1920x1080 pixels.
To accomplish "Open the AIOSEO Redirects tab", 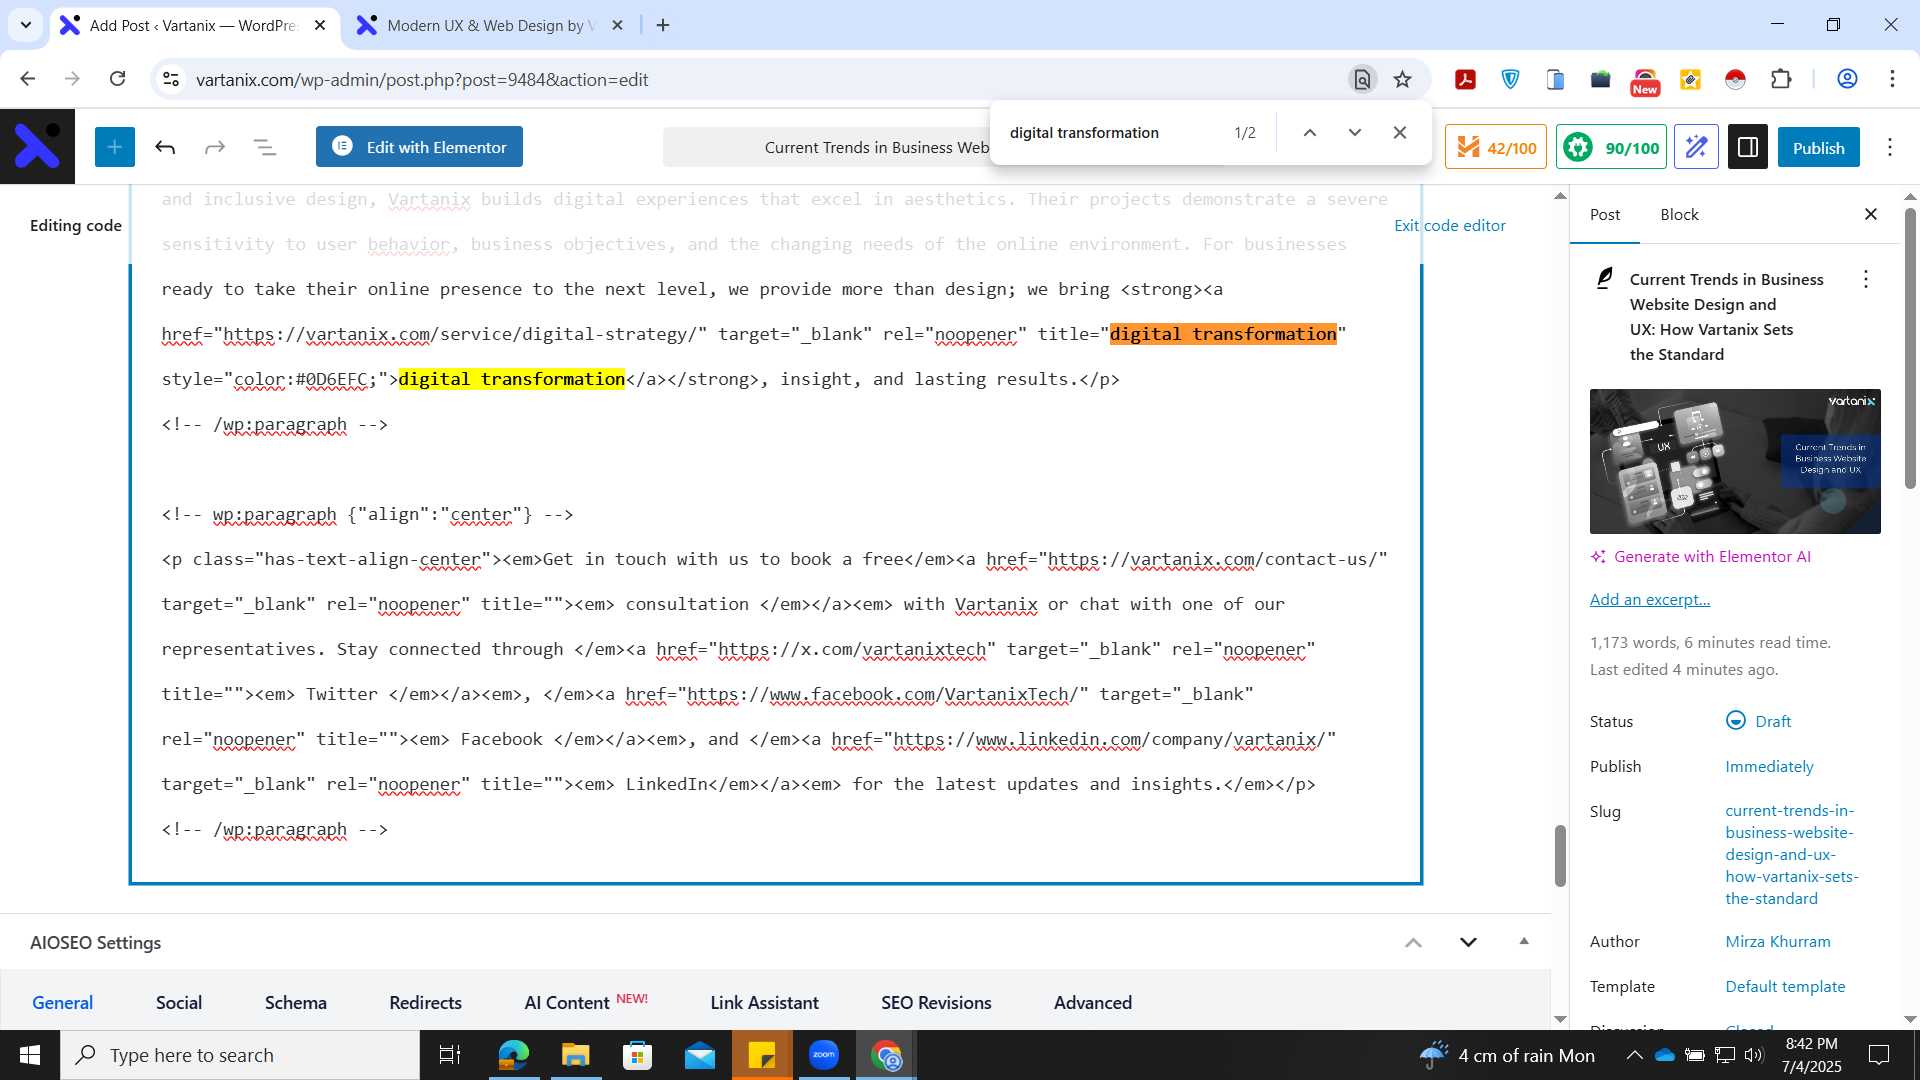I will click(425, 1002).
